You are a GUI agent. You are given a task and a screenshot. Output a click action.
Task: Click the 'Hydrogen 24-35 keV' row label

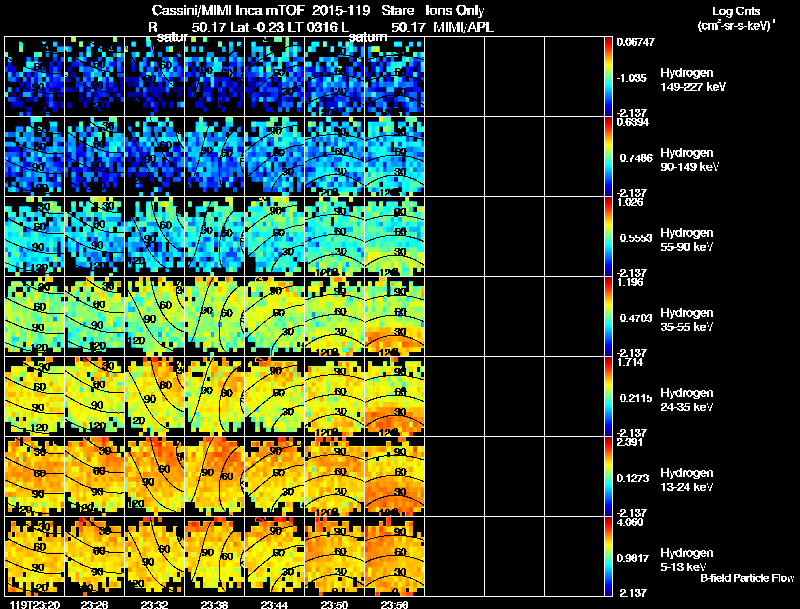click(x=687, y=400)
